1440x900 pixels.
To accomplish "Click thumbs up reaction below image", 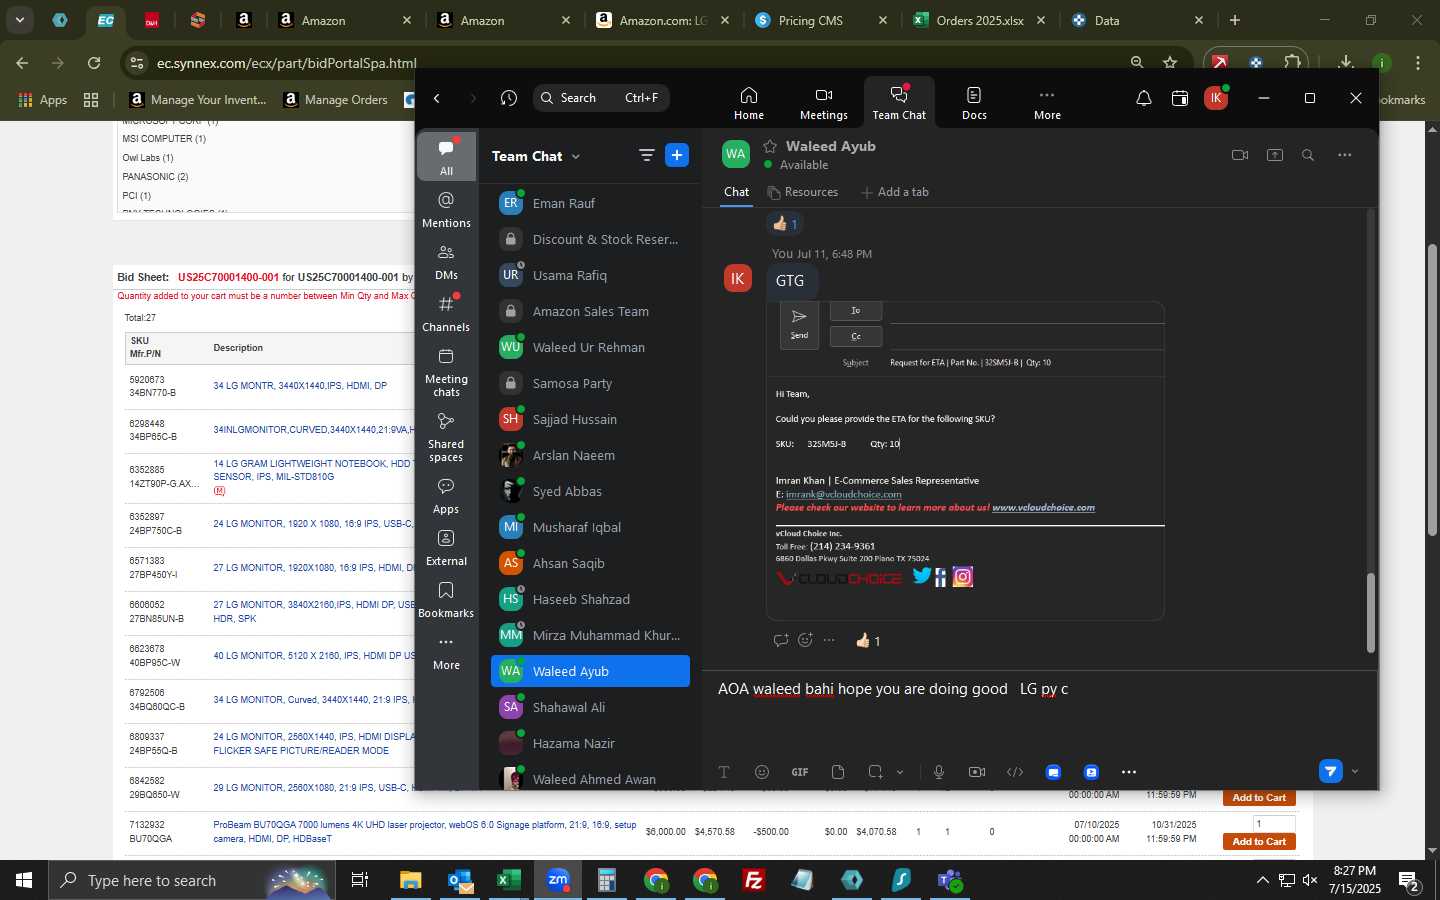I will [x=868, y=641].
